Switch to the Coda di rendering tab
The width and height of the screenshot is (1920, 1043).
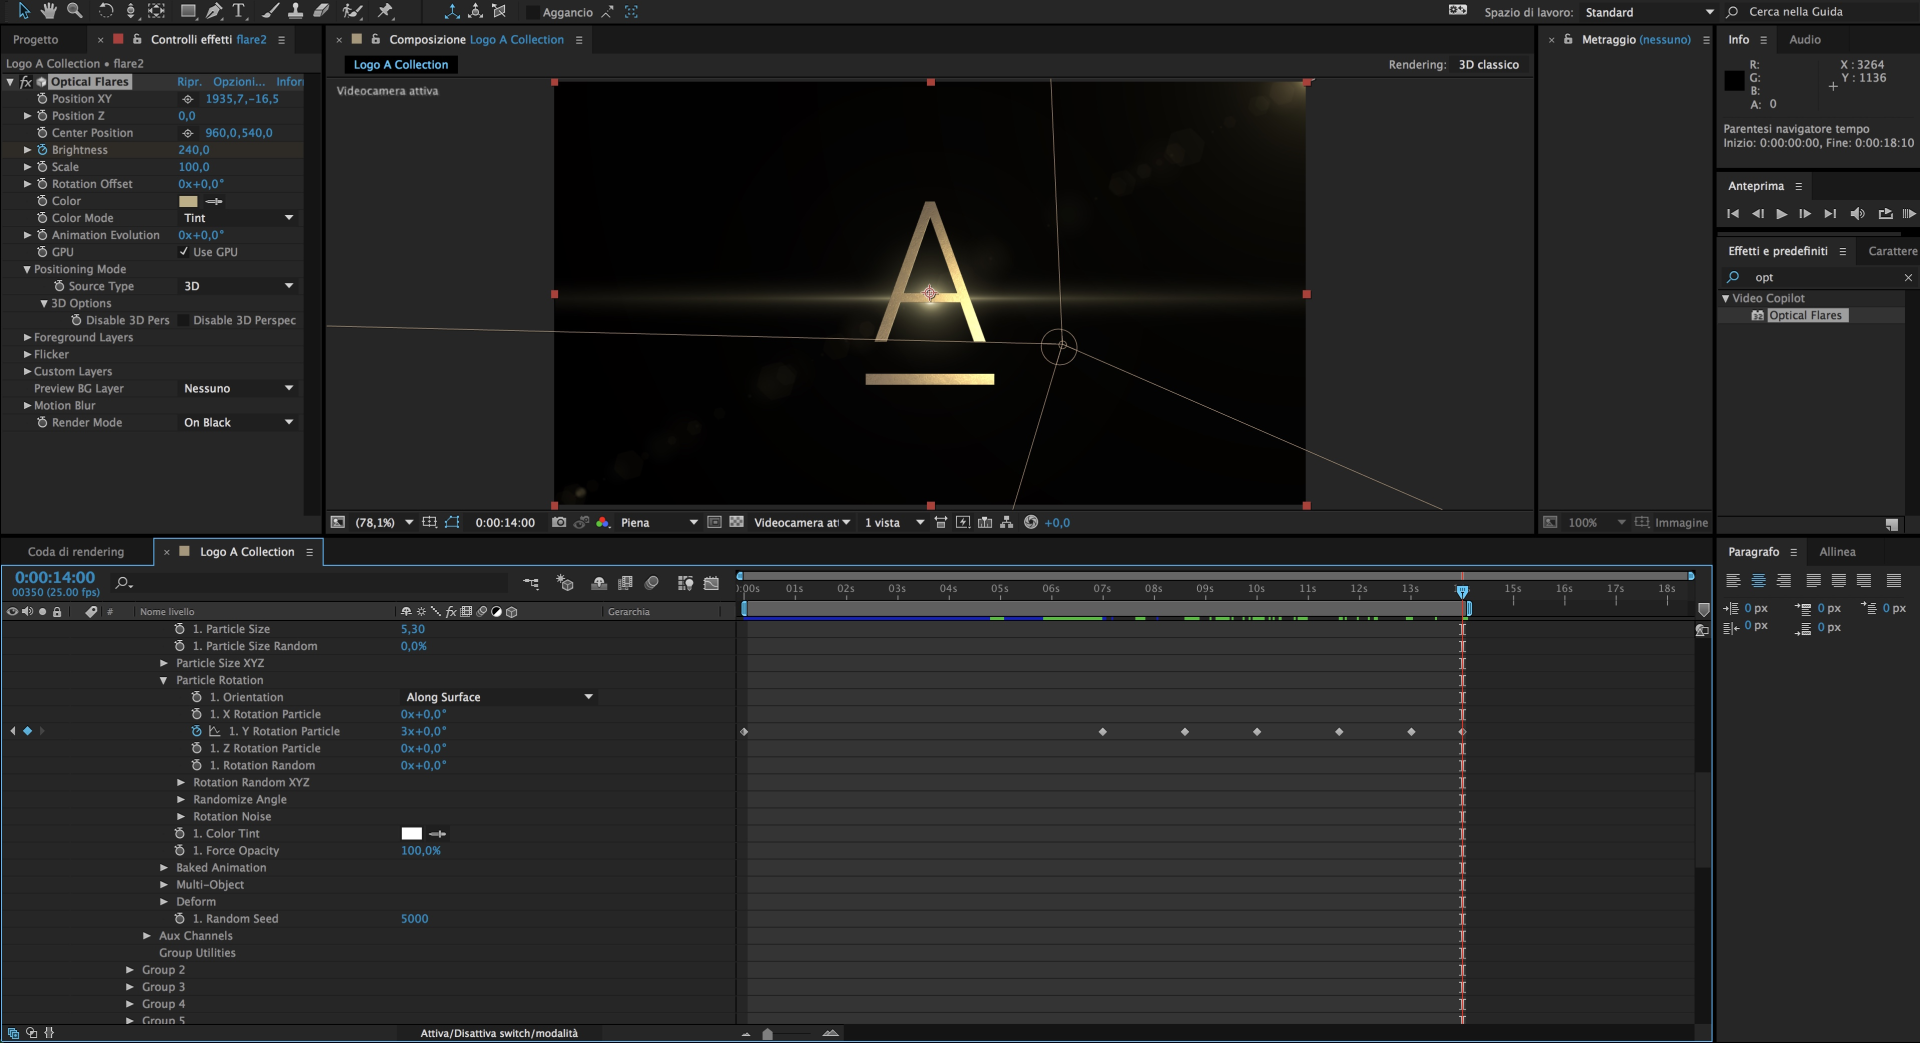pyautogui.click(x=76, y=551)
